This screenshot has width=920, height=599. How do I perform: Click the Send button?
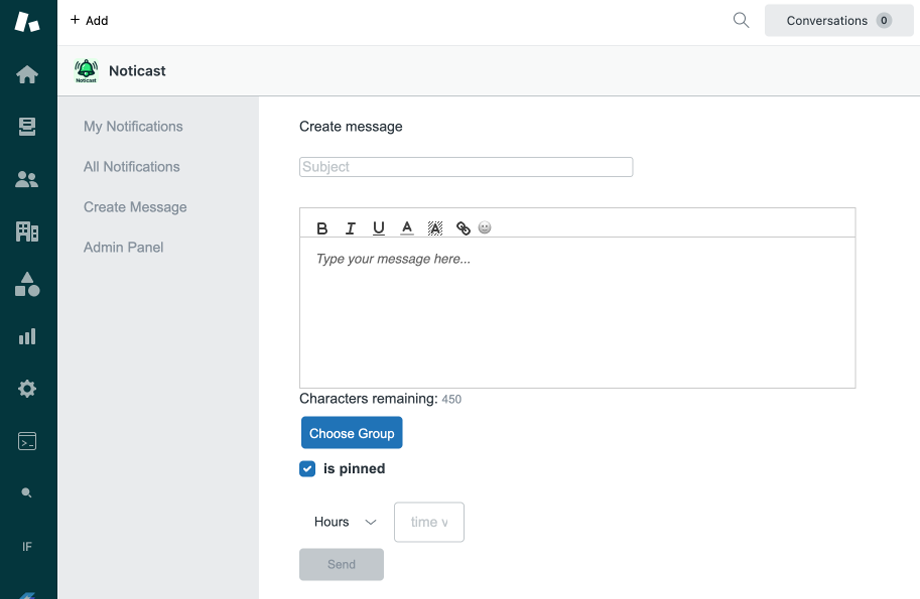pos(341,564)
